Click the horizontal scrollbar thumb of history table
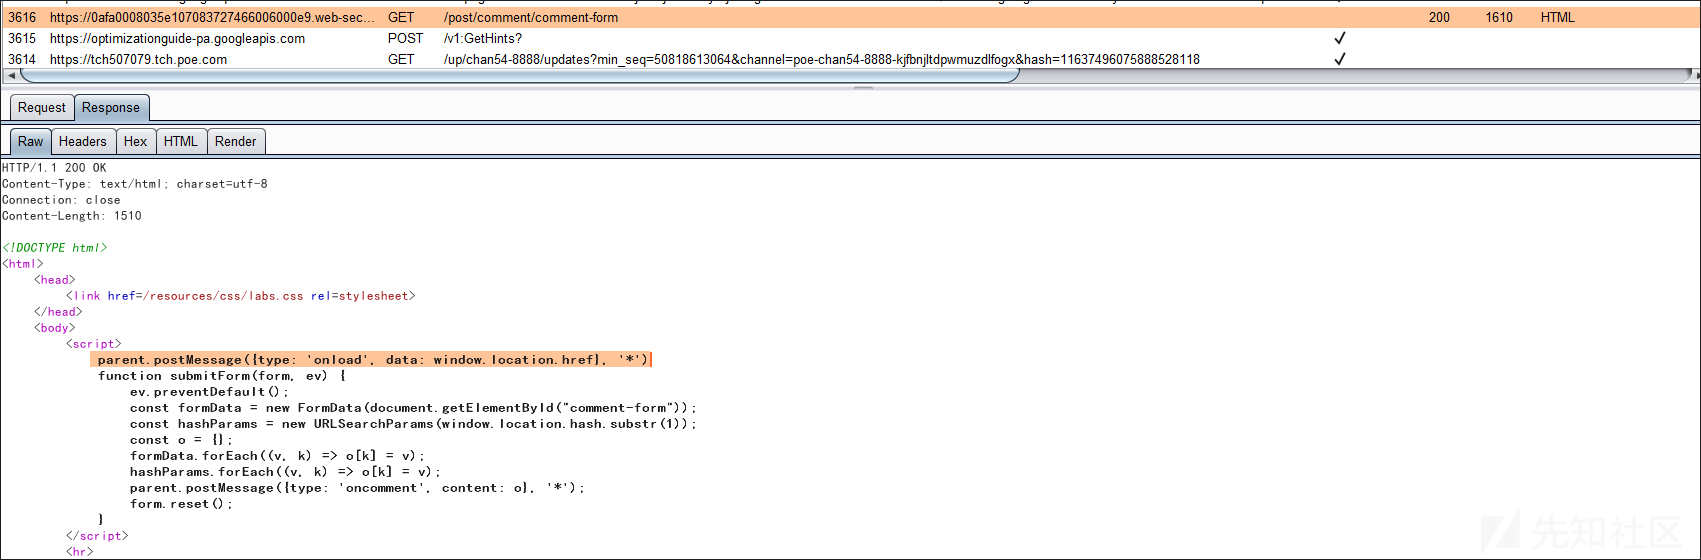Viewport: 1701px width, 560px height. (520, 75)
